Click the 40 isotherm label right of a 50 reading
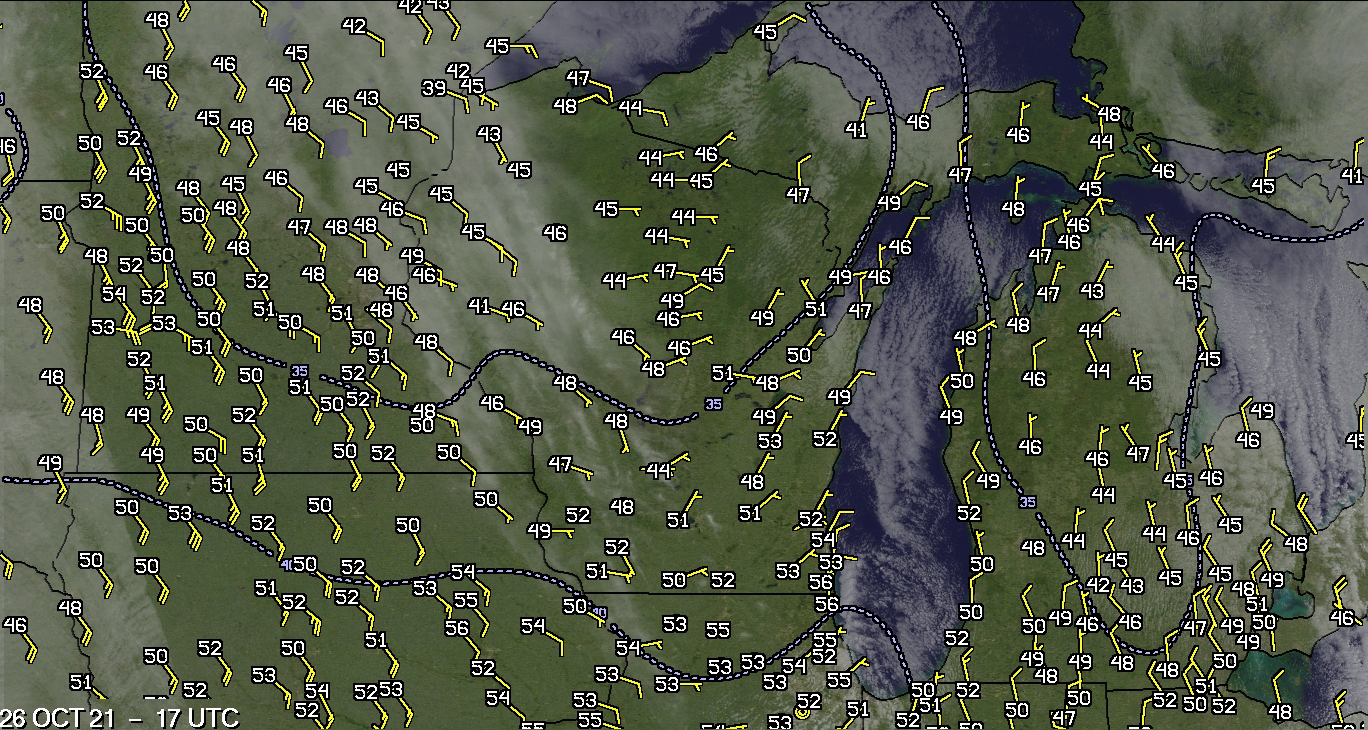 (x=600, y=612)
